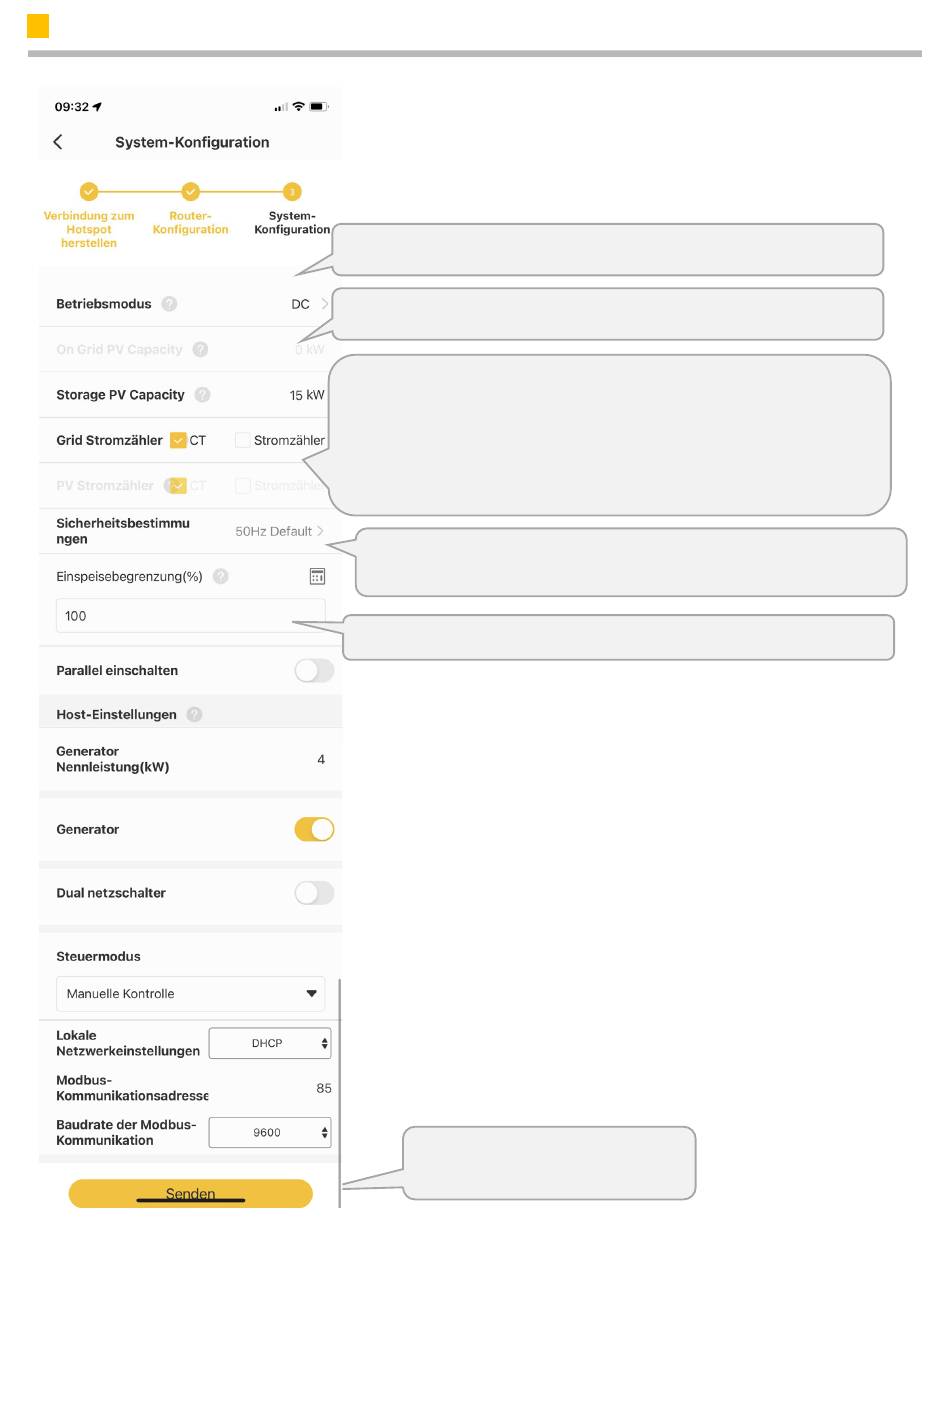The height and width of the screenshot is (1408, 950).
Task: Click help icon beside Einspeisebegrenzung(%)
Action: 221,576
